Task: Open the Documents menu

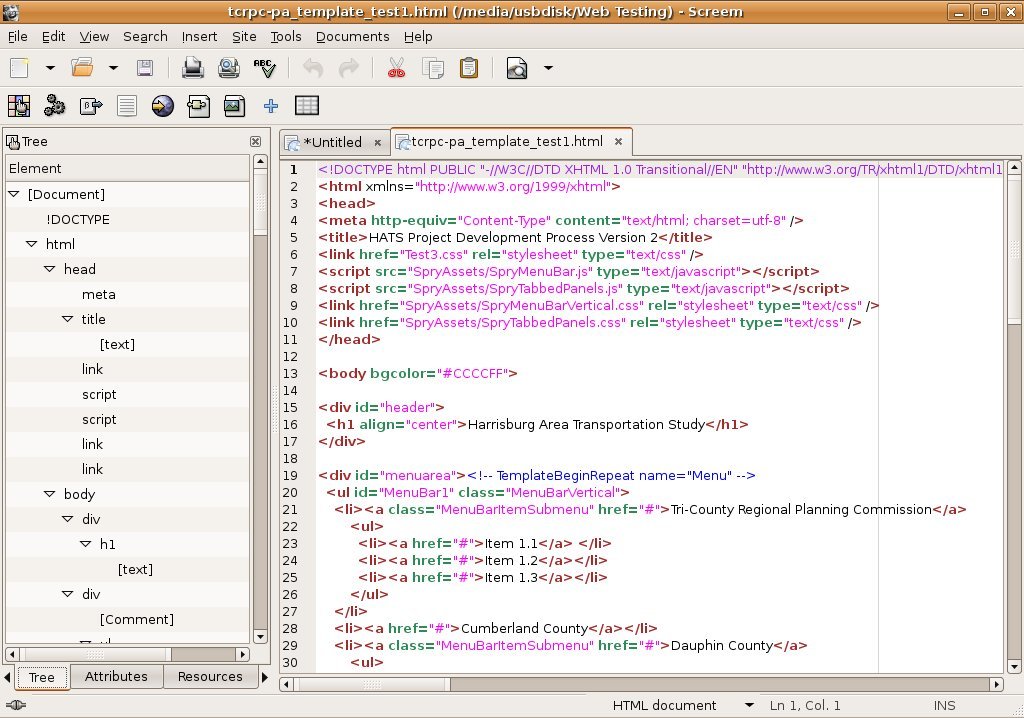Action: (x=352, y=36)
